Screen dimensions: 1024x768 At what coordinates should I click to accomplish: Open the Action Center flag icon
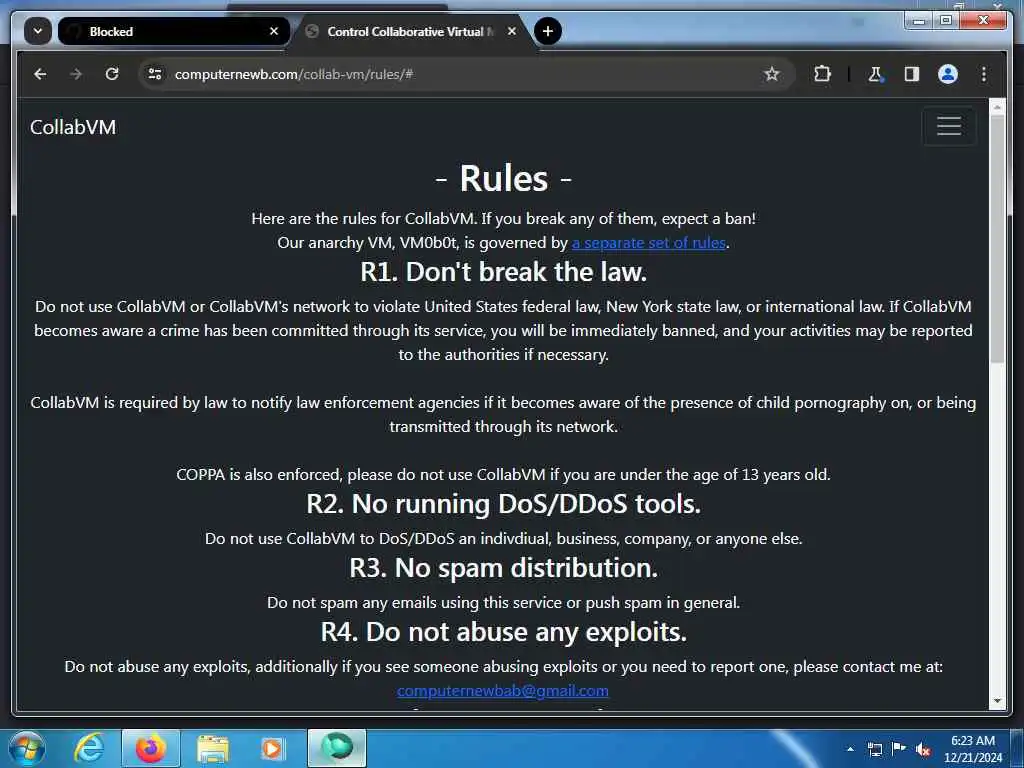(x=899, y=749)
